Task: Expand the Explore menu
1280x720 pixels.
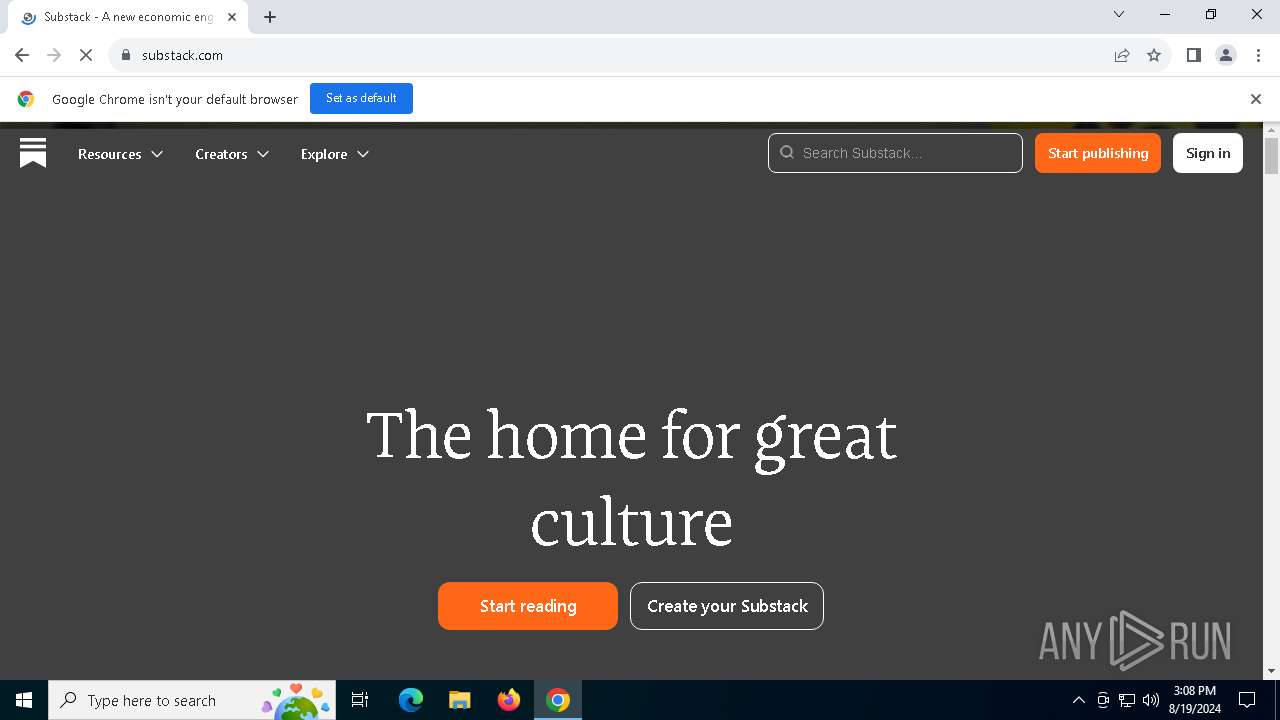Action: [335, 154]
